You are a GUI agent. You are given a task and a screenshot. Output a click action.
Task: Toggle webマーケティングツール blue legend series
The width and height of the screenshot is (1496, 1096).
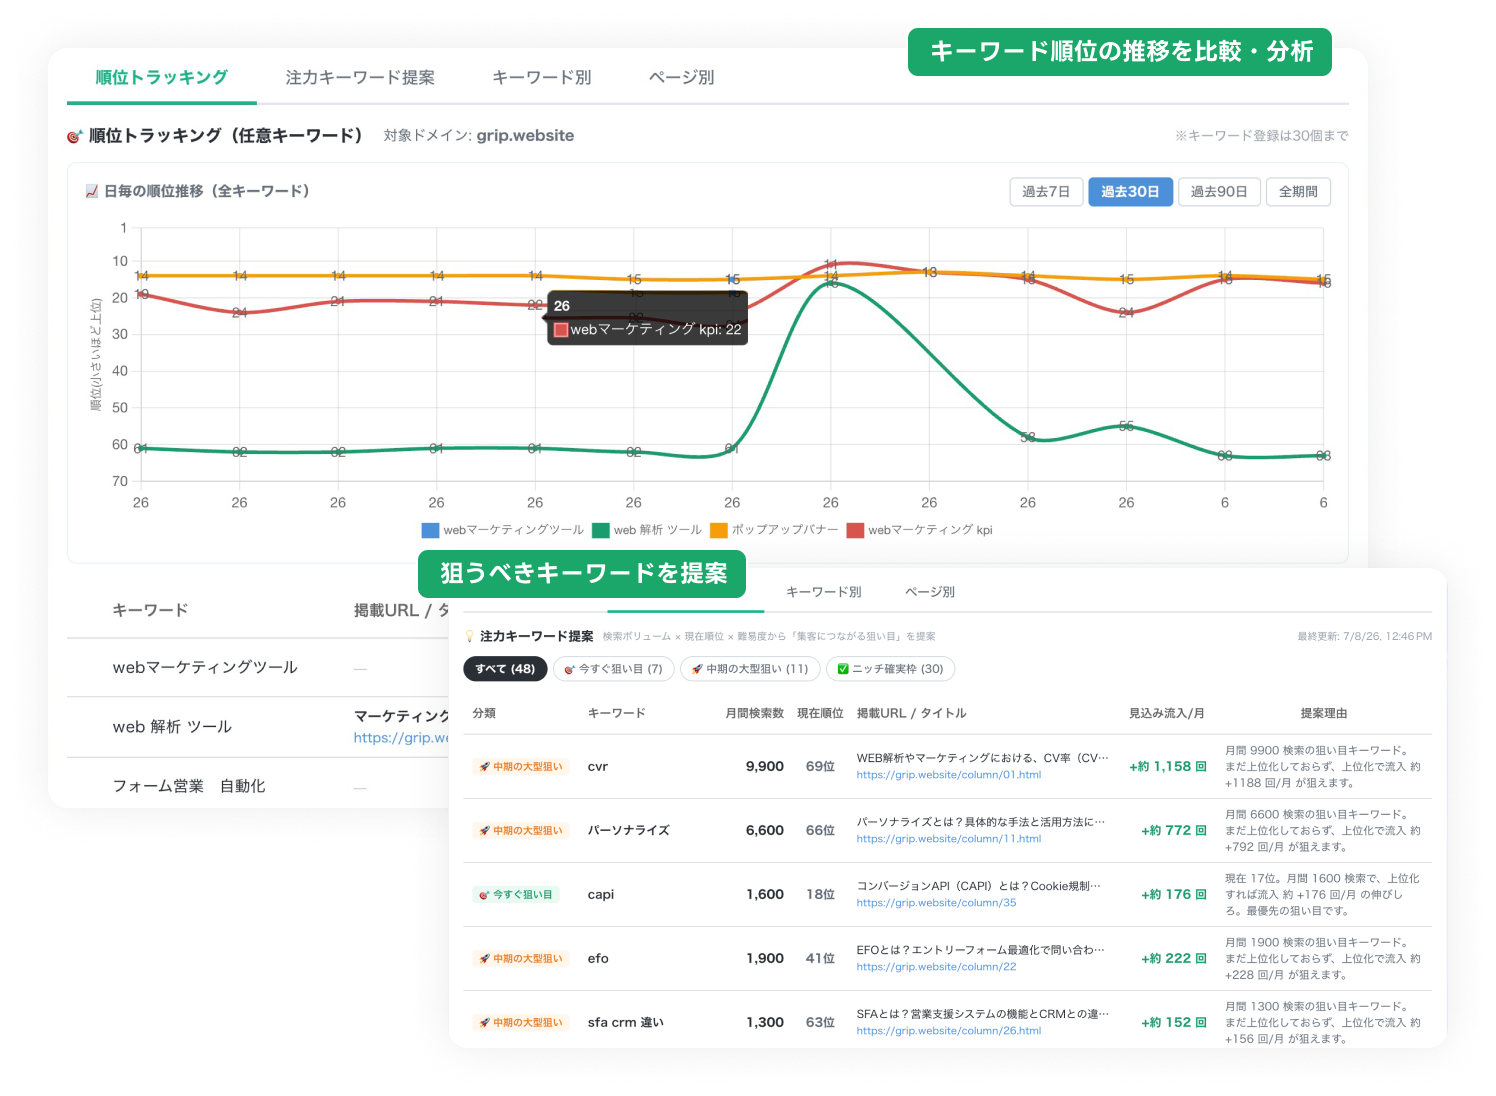coord(503,530)
